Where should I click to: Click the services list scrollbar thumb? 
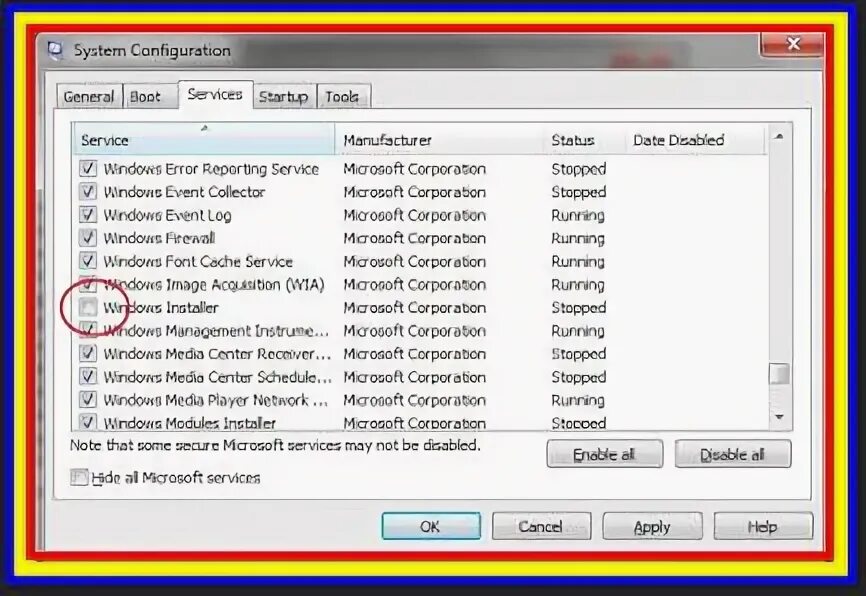coord(779,374)
